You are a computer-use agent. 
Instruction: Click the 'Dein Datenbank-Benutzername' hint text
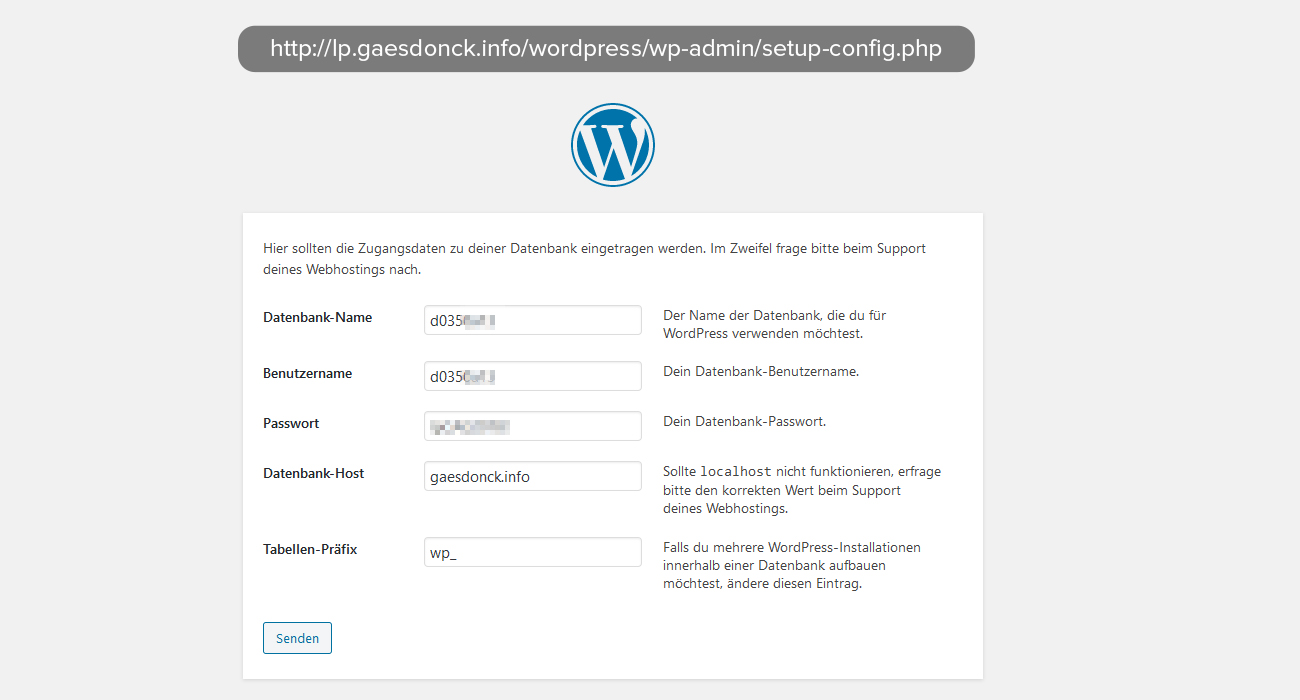(x=760, y=372)
